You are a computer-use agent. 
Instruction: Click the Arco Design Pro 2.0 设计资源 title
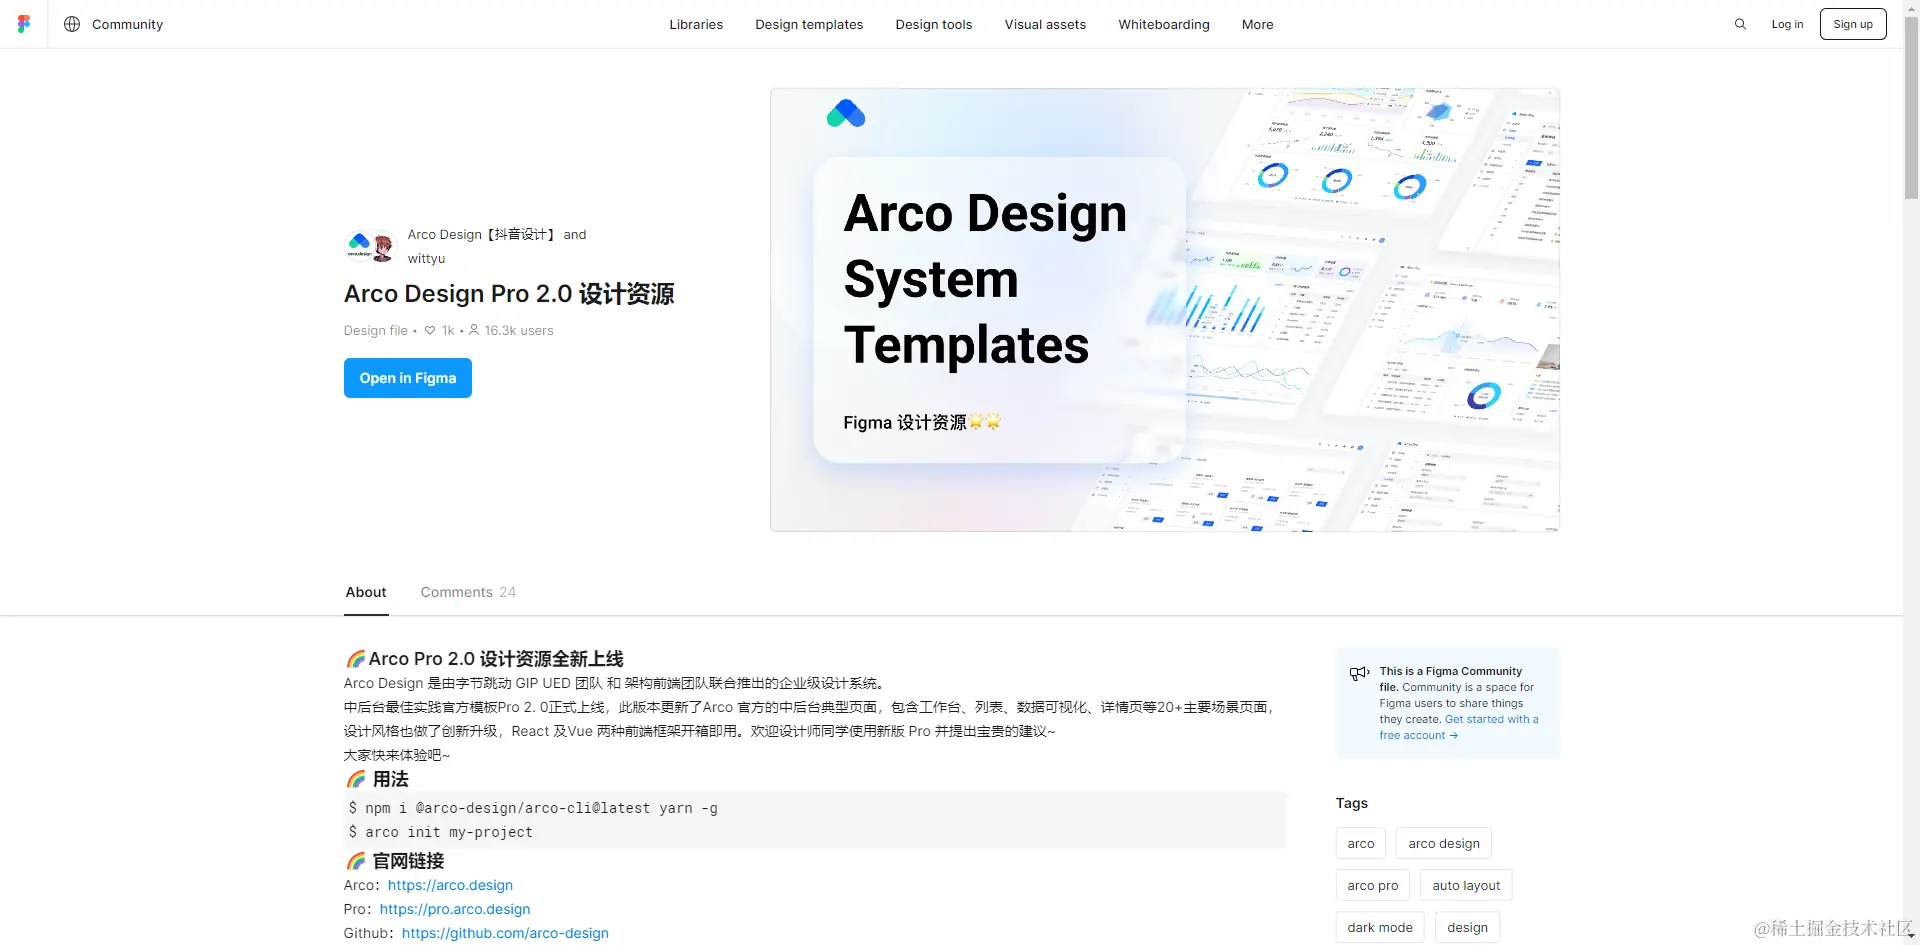point(509,294)
